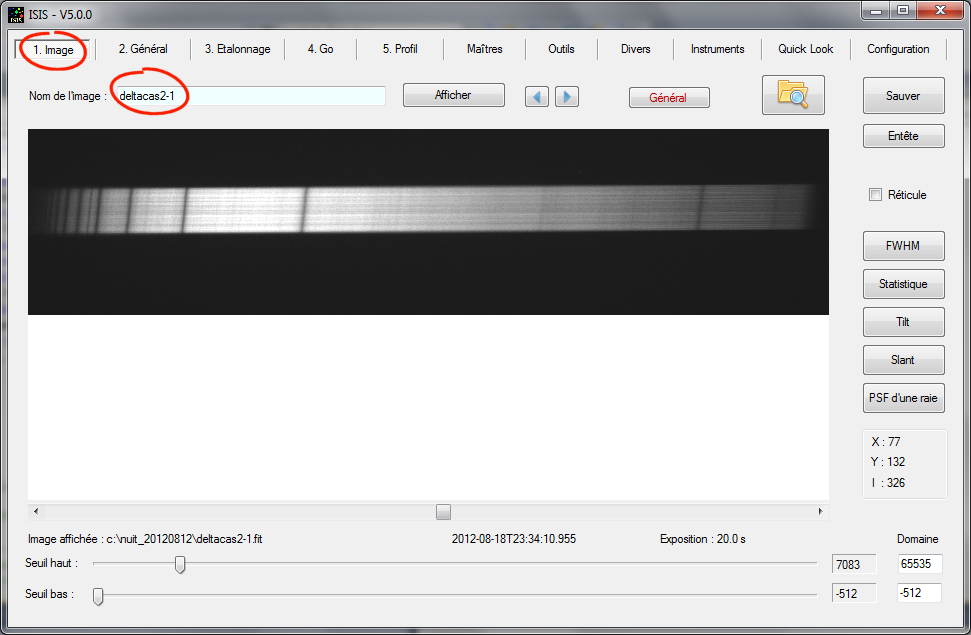Click the horizontal image scrollbar thumb
The height and width of the screenshot is (635, 971).
(x=443, y=512)
